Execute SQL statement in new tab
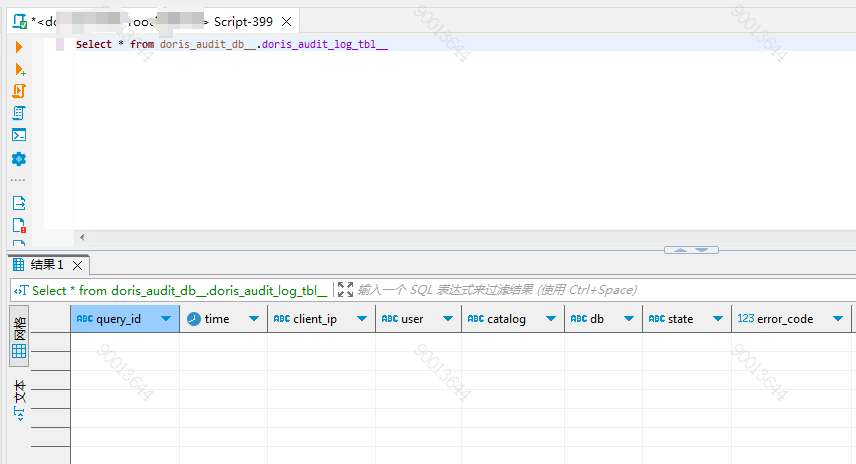Viewport: 856px width, 464px height. pos(18,70)
